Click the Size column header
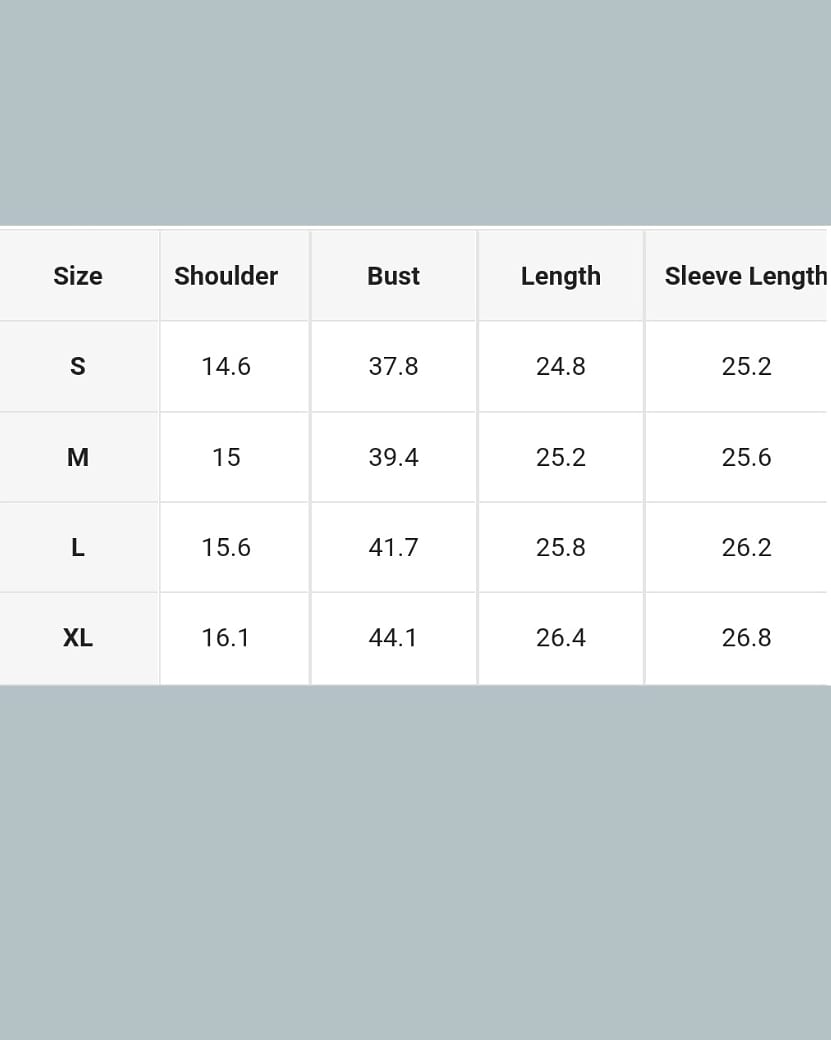 click(78, 276)
